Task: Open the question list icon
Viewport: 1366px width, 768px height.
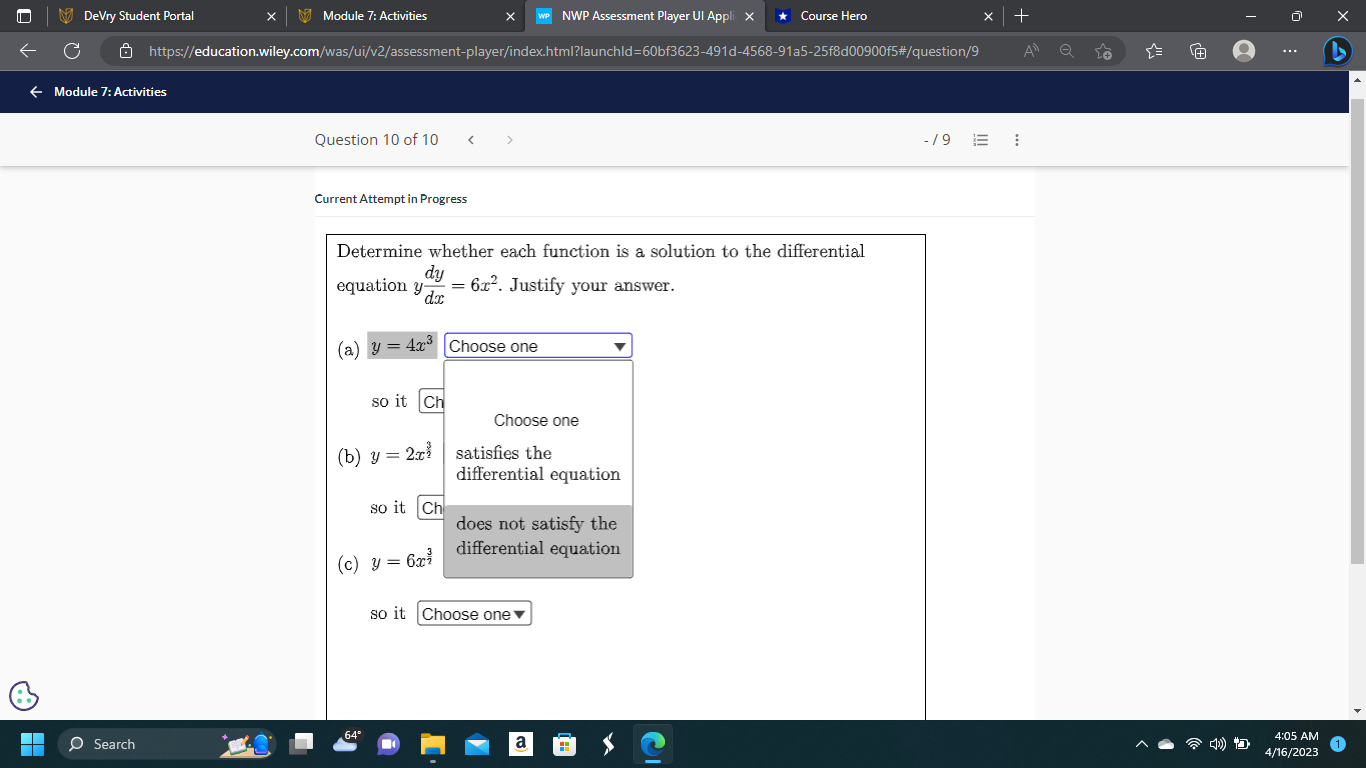Action: click(980, 140)
